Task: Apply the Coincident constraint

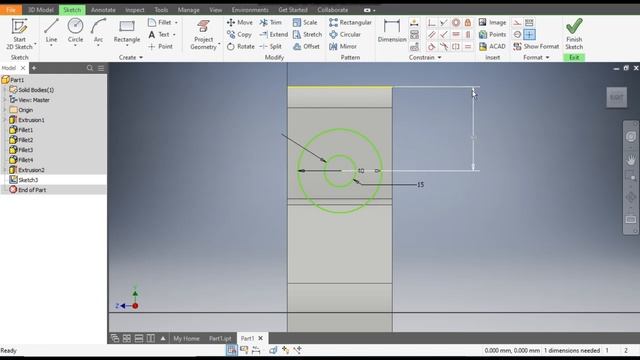Action: pyautogui.click(x=431, y=22)
